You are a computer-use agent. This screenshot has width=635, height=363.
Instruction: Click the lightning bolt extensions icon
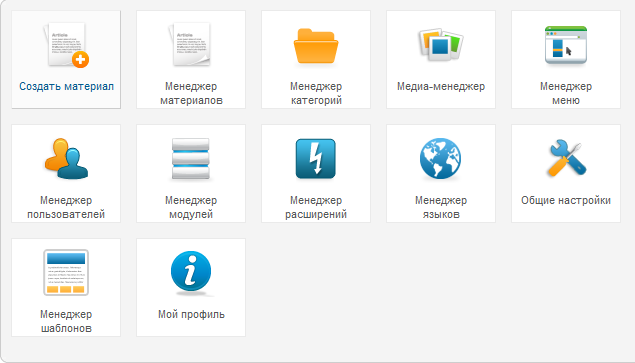pos(315,159)
